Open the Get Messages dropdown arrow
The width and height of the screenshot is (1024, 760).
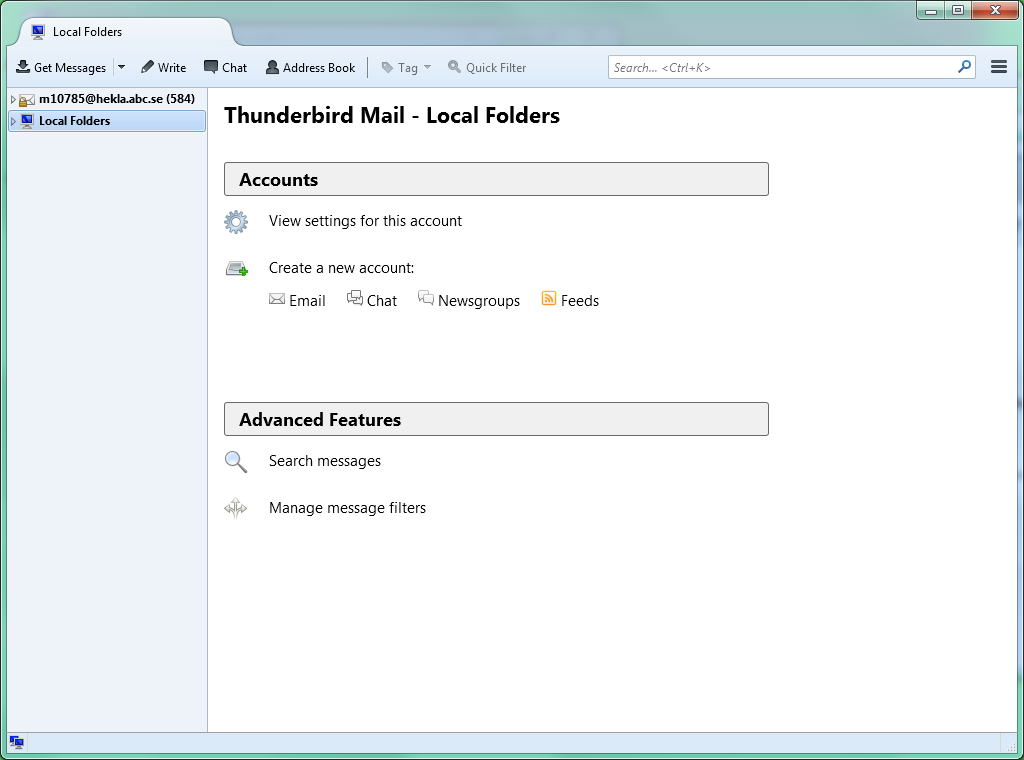(121, 68)
